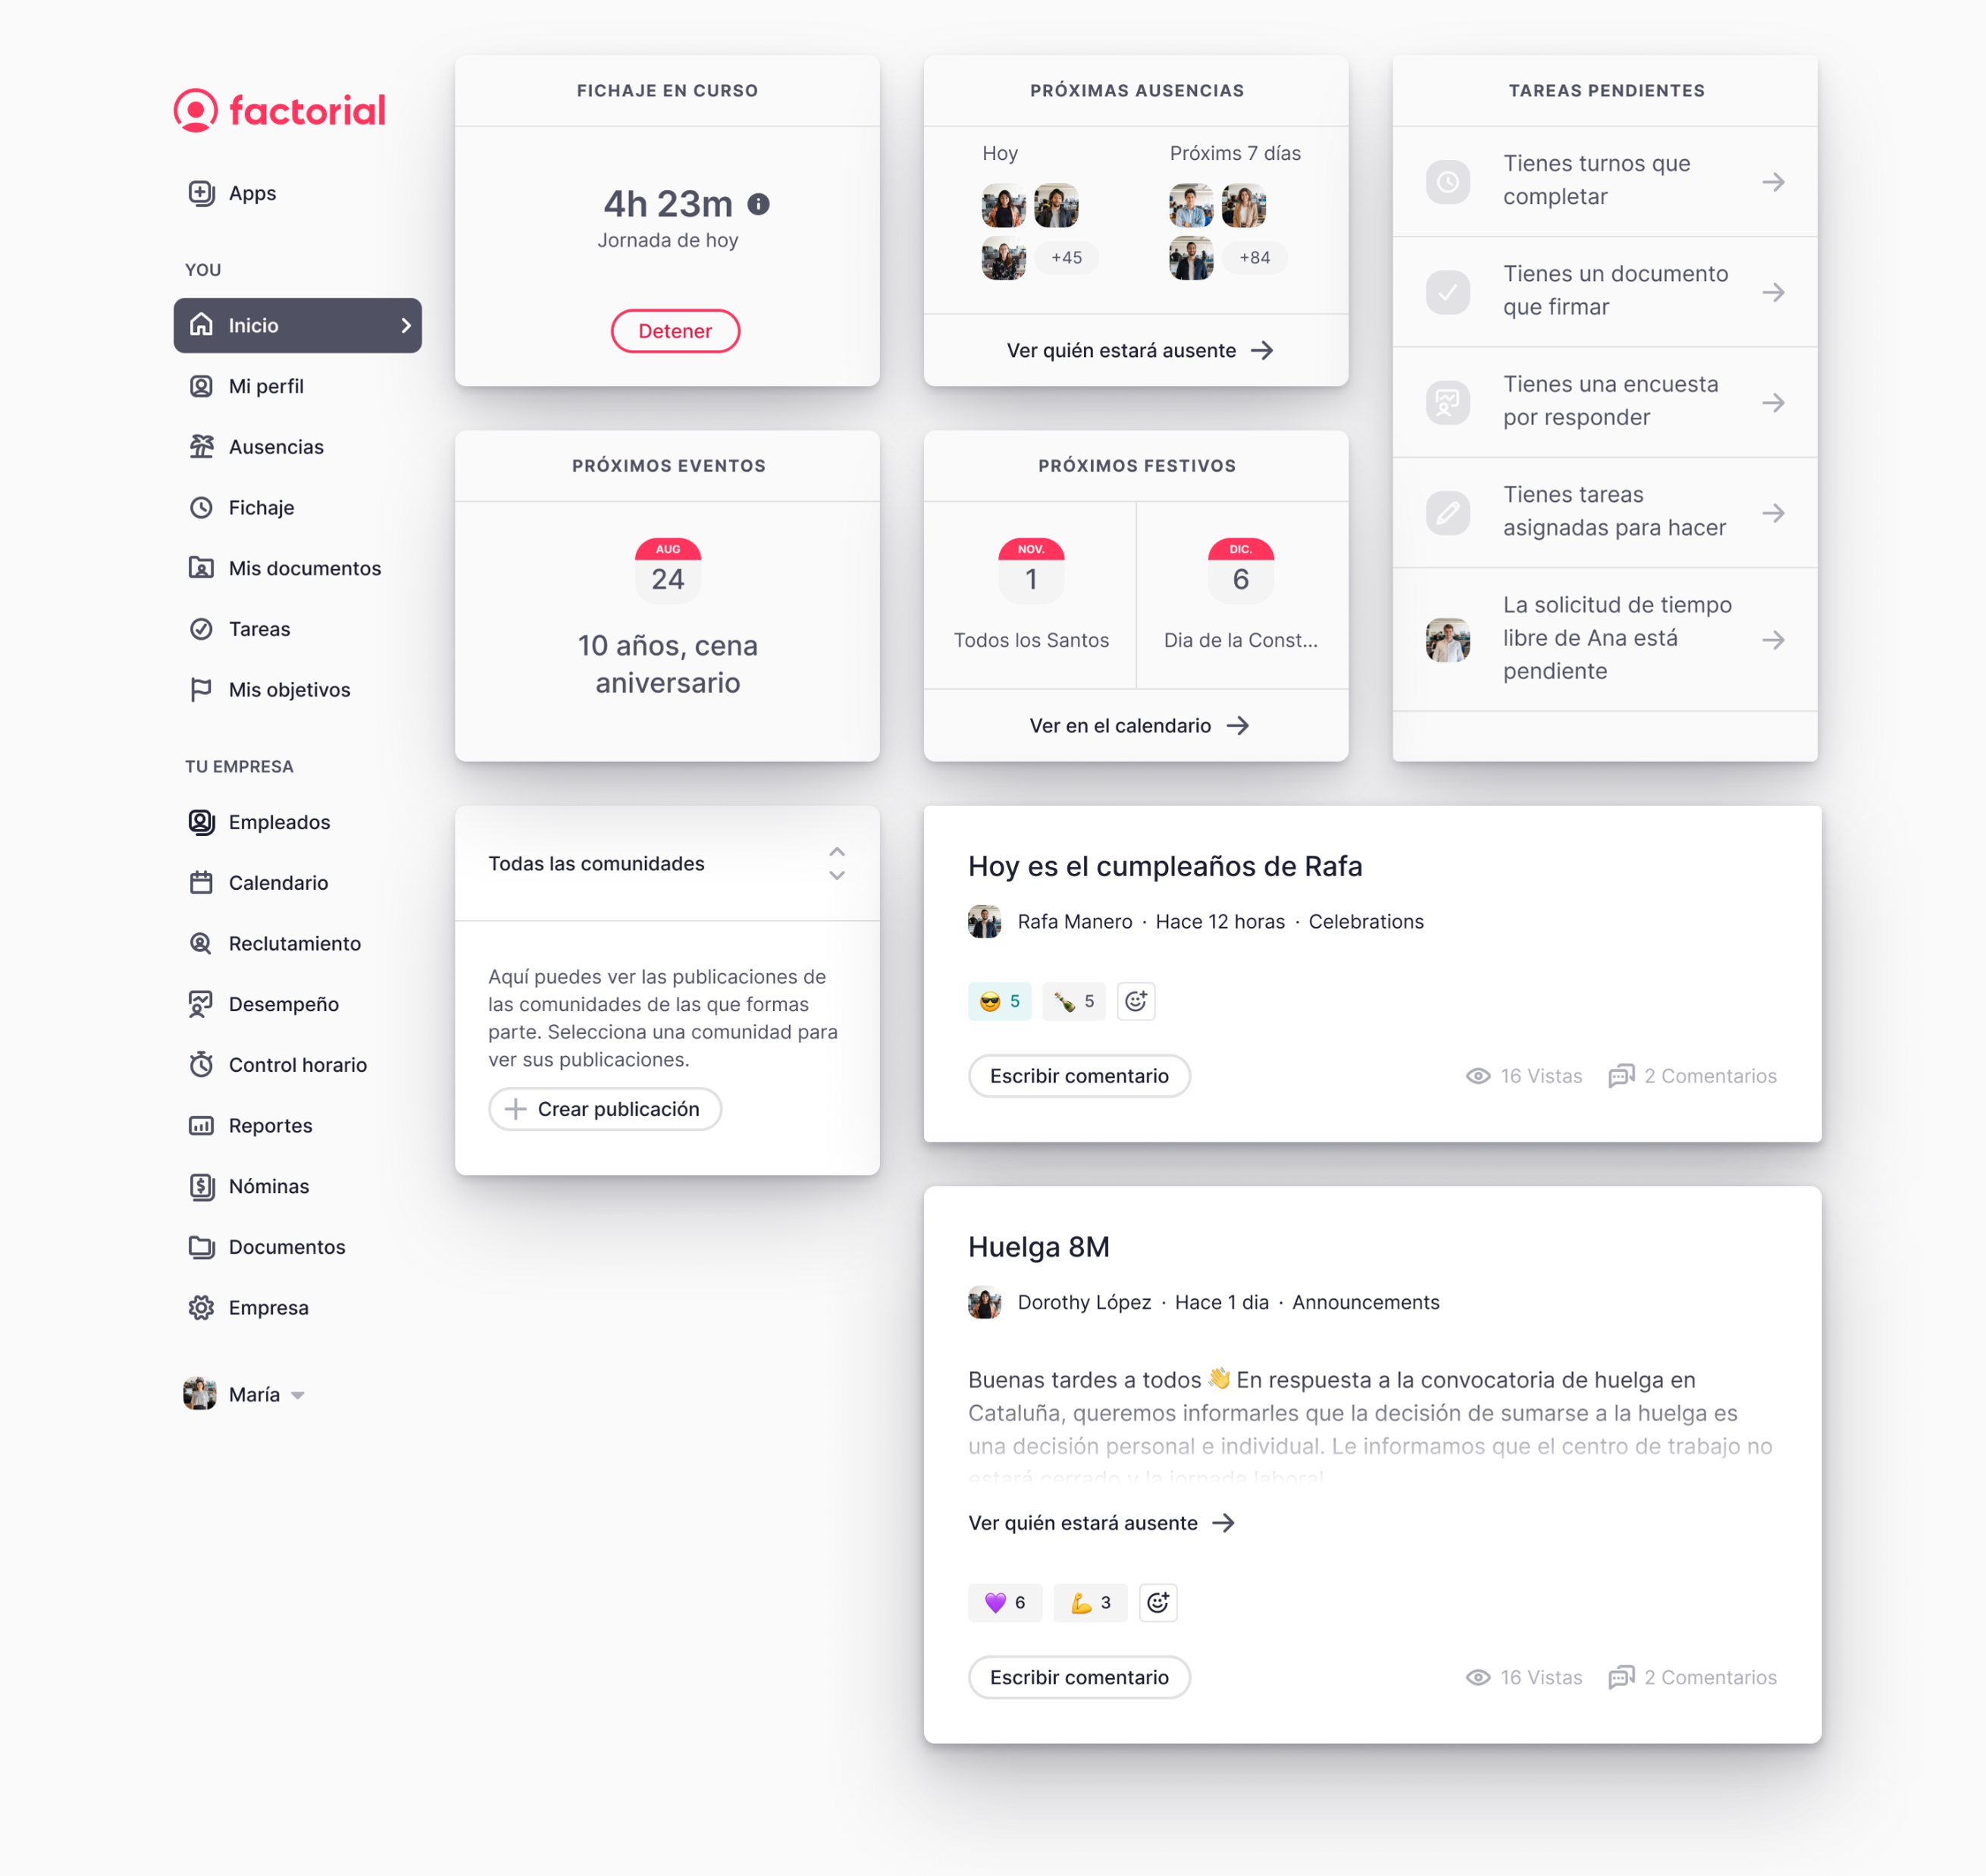The width and height of the screenshot is (1986, 1876).
Task: Click chevron arrow on Inicio menu item
Action: click(x=404, y=324)
